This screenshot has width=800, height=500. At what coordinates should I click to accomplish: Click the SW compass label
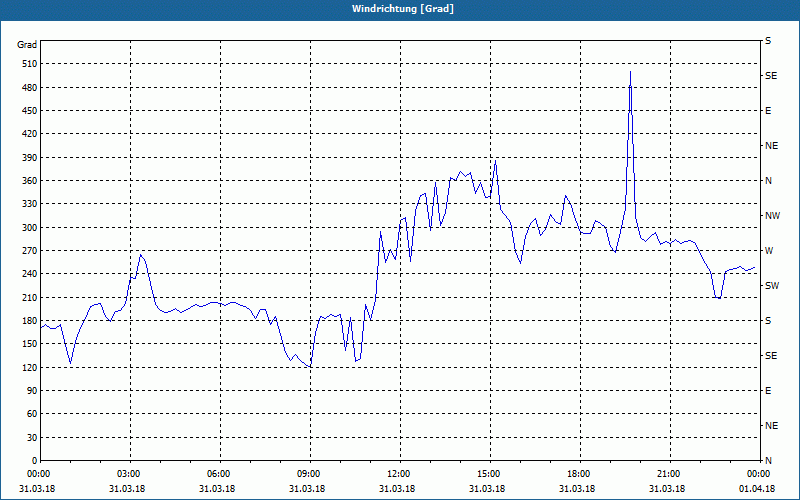point(772,286)
